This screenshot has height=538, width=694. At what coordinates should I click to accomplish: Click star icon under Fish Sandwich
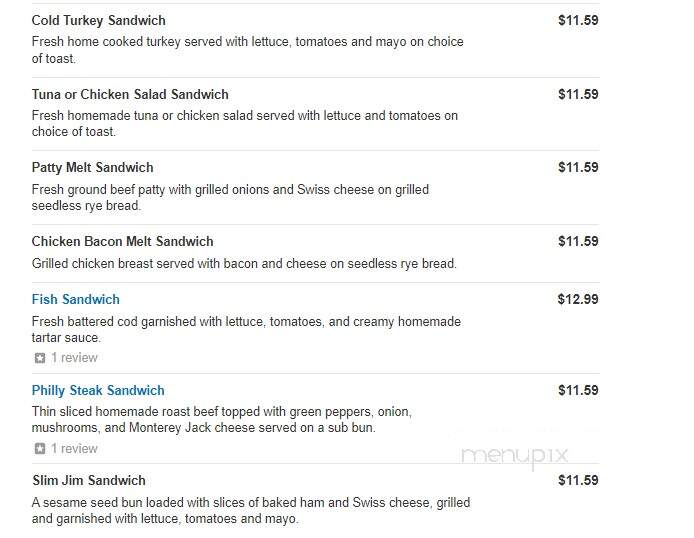tap(40, 358)
